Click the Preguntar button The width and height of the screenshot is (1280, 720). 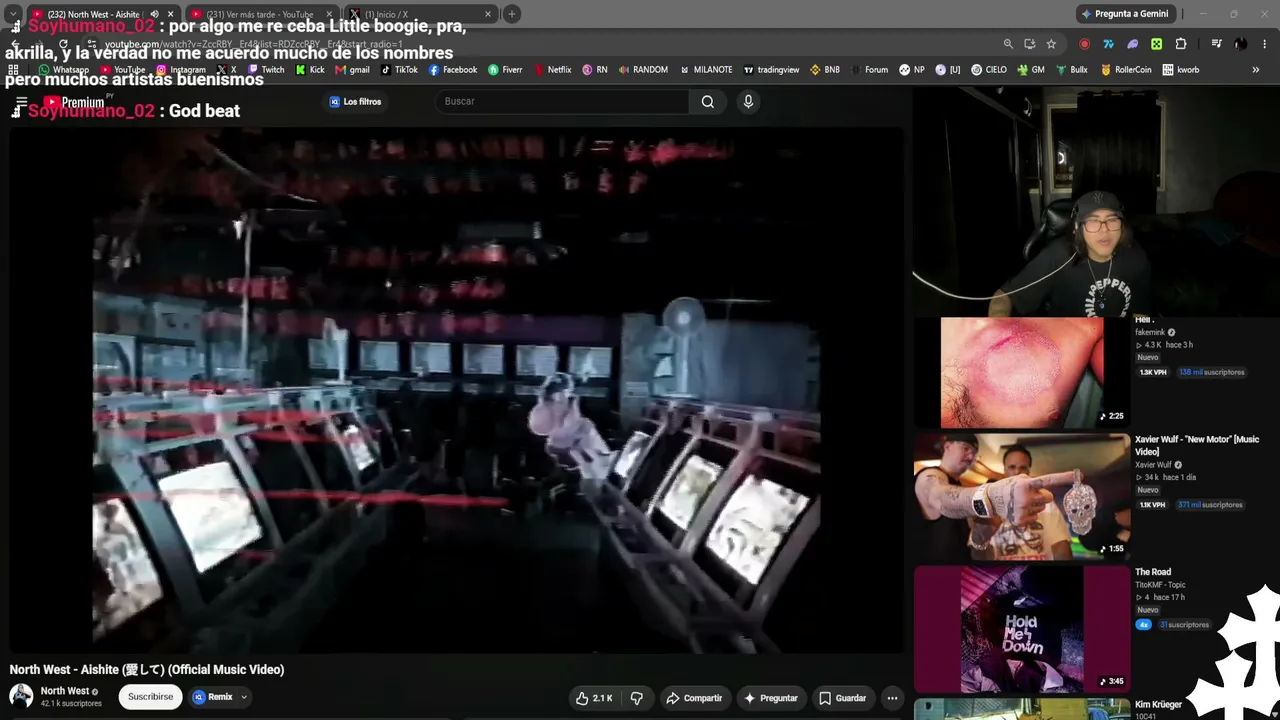pyautogui.click(x=770, y=698)
